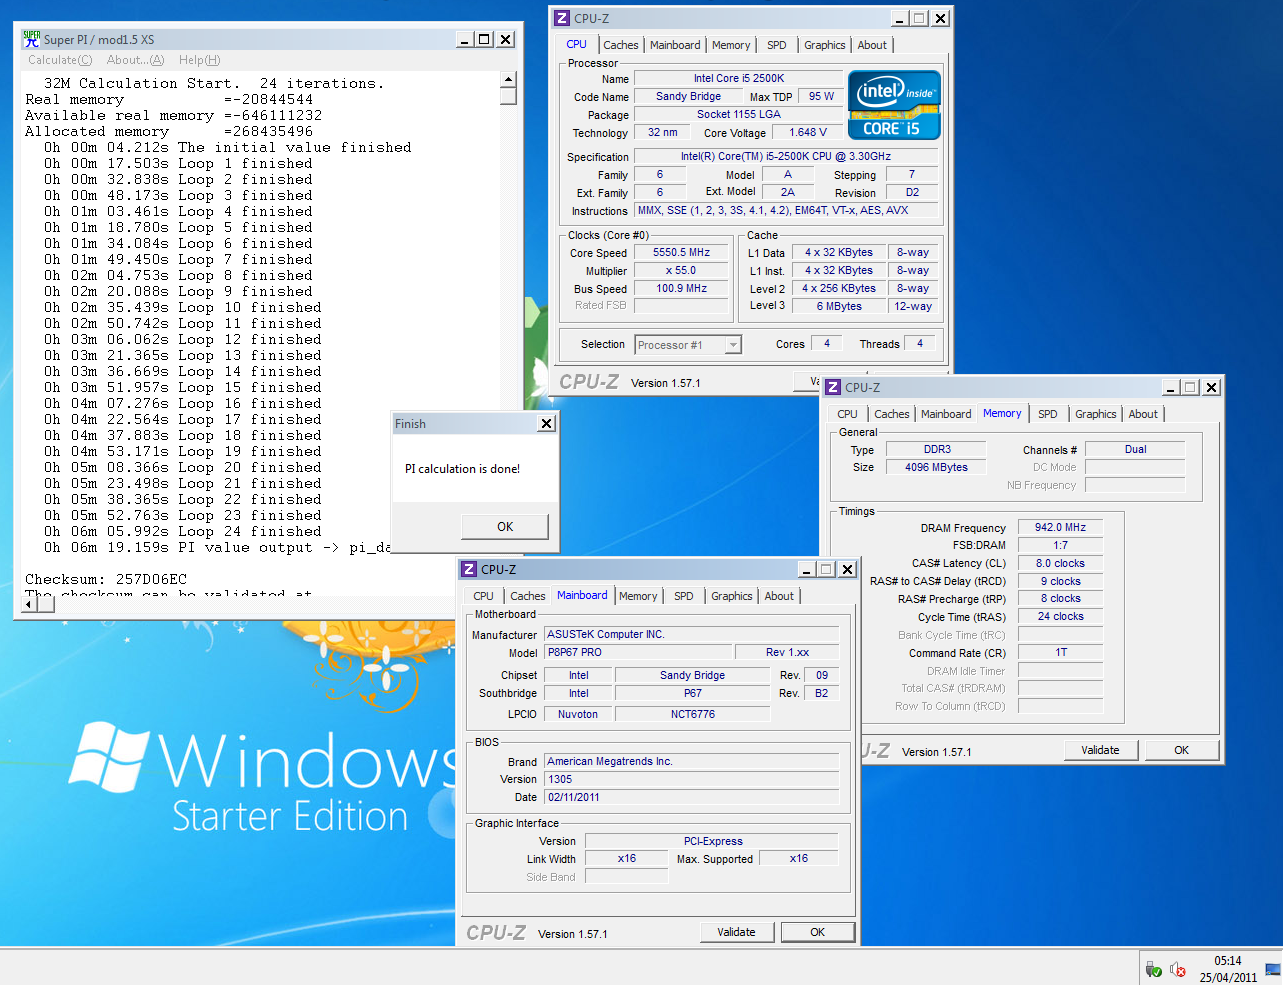1283x985 pixels.
Task: Click the BIOS Version value 1305
Action: point(691,780)
